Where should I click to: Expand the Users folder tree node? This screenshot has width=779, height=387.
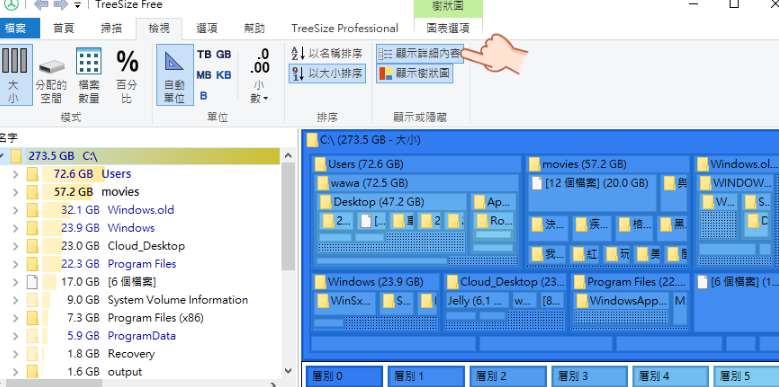pyautogui.click(x=15, y=174)
